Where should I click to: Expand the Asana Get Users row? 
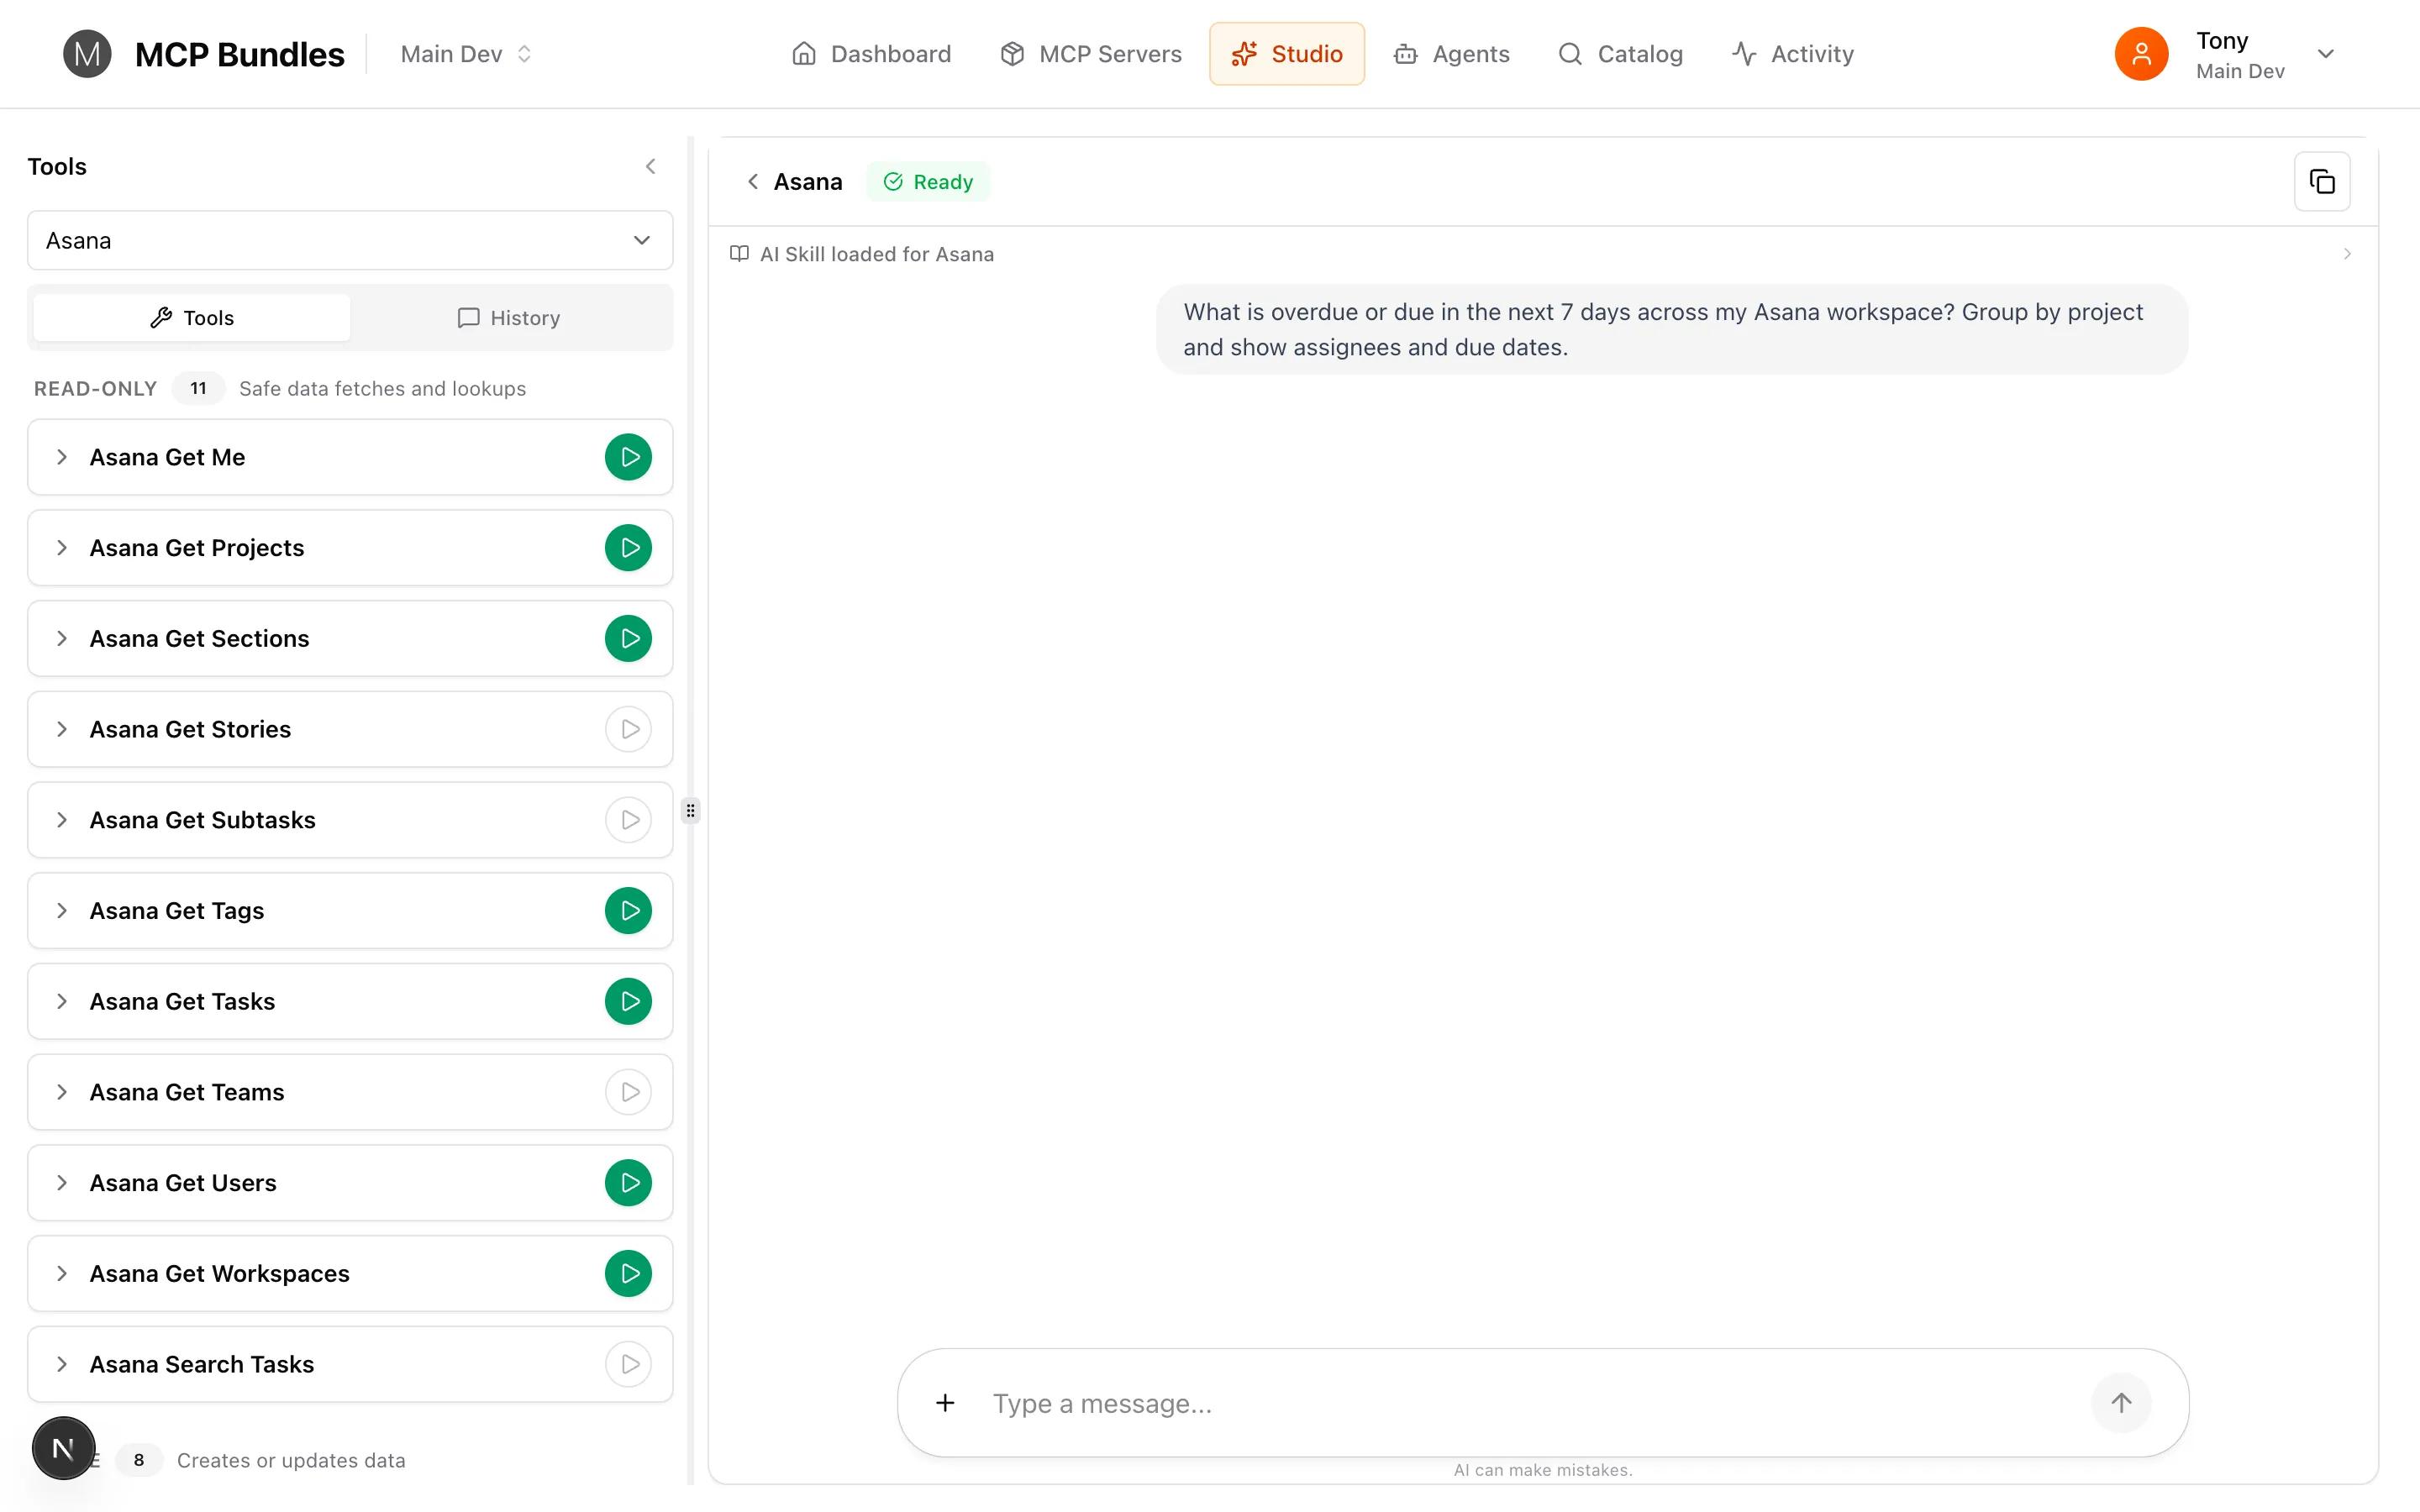coord(62,1183)
